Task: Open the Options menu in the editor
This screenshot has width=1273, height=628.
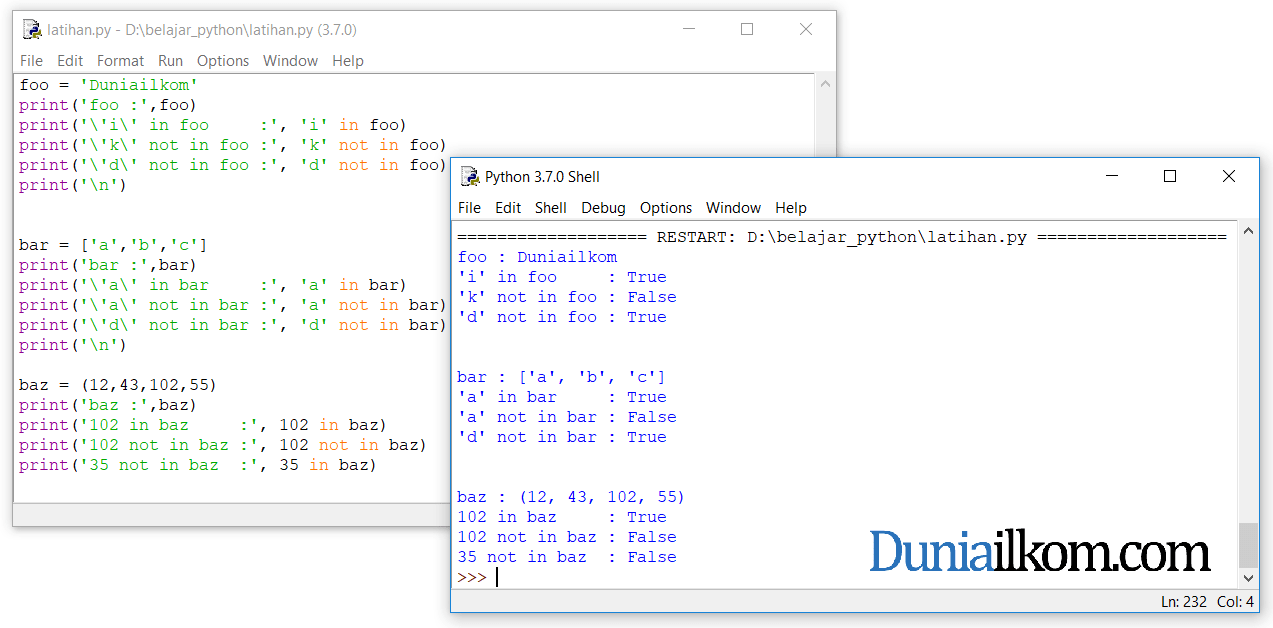Action: pyautogui.click(x=222, y=61)
